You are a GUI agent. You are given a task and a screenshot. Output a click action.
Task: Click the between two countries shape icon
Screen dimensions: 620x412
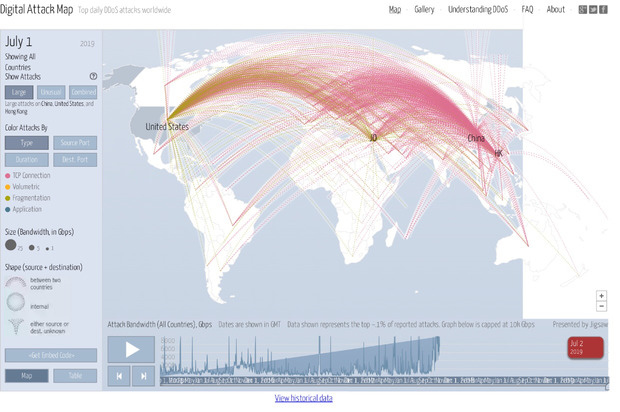(x=16, y=282)
